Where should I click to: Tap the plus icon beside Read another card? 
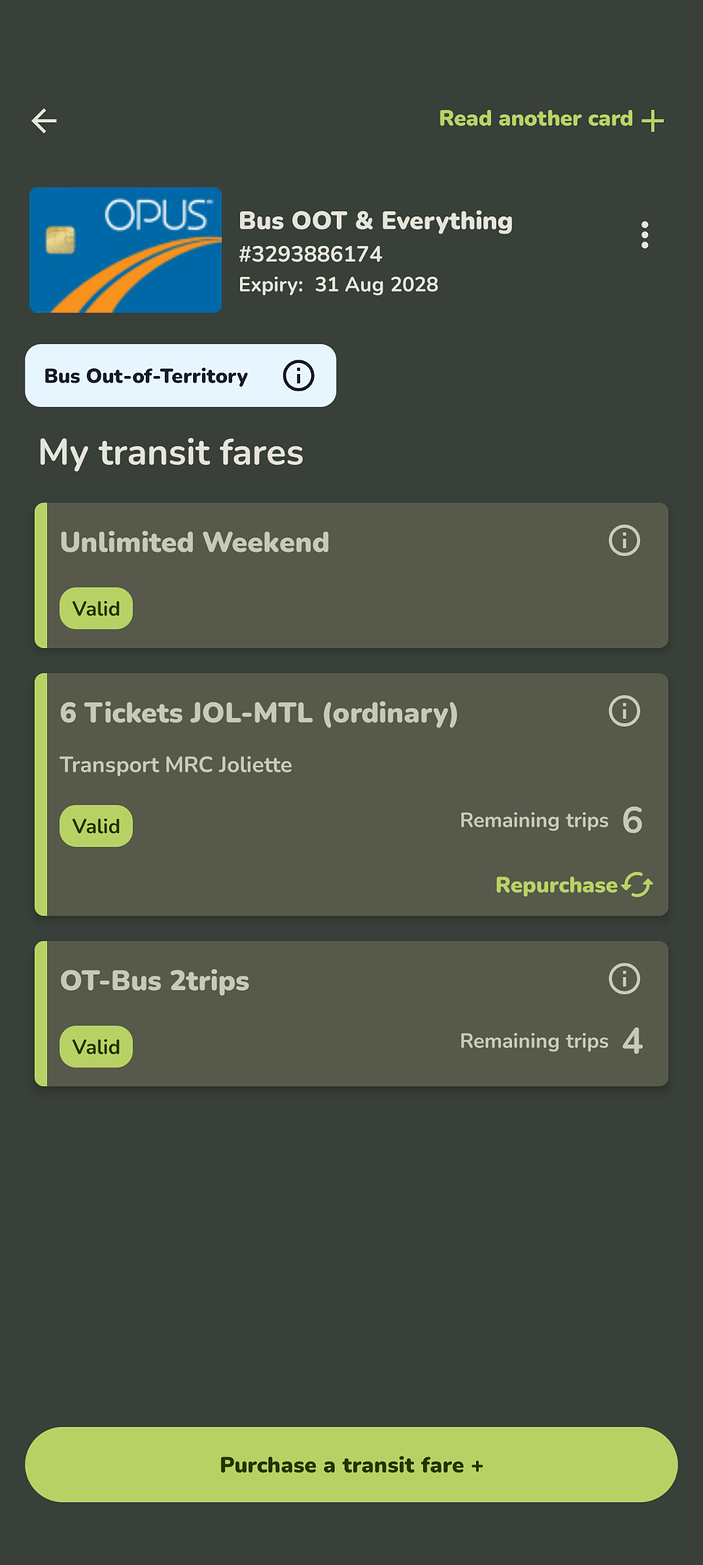(x=653, y=121)
